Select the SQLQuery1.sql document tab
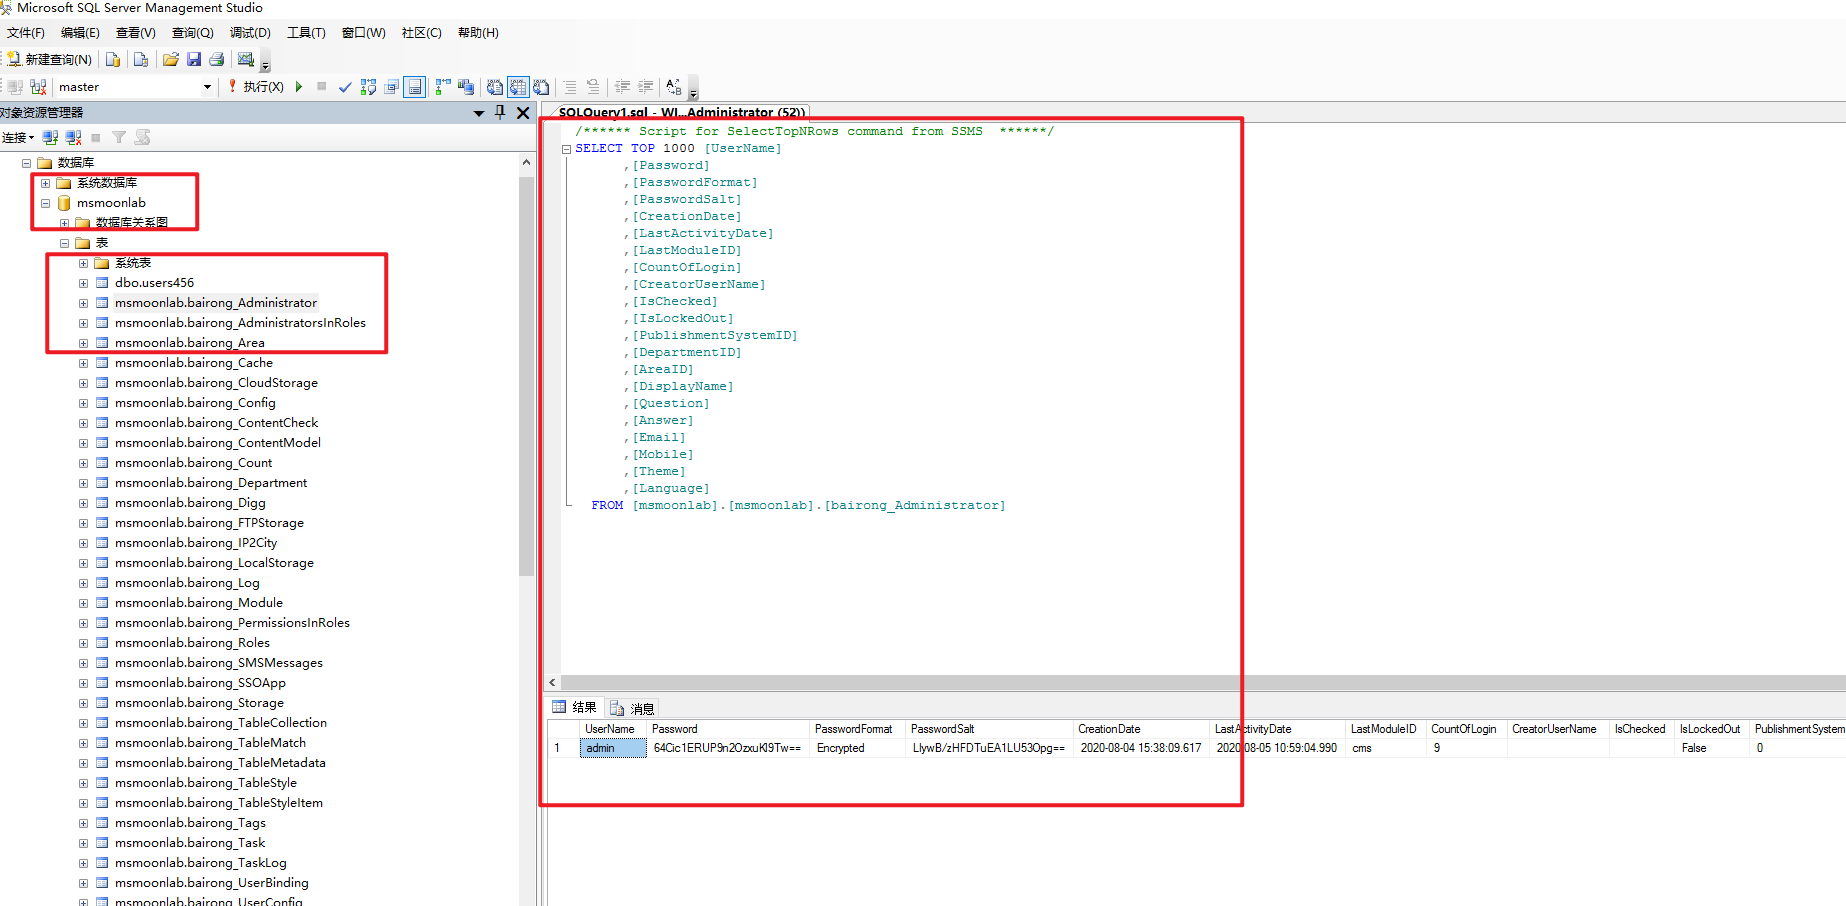 [x=680, y=112]
